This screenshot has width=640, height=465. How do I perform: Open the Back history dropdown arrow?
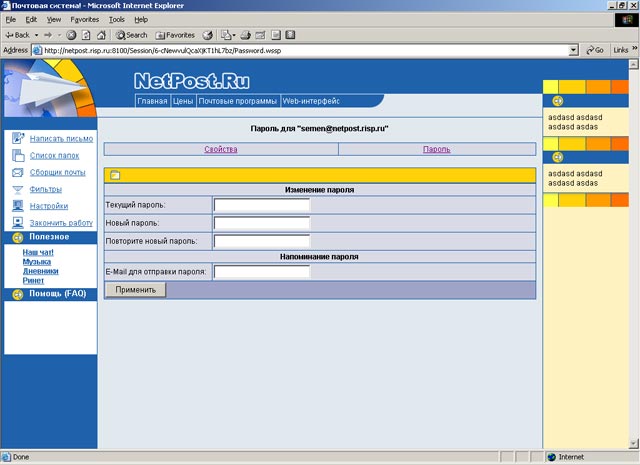[36, 35]
